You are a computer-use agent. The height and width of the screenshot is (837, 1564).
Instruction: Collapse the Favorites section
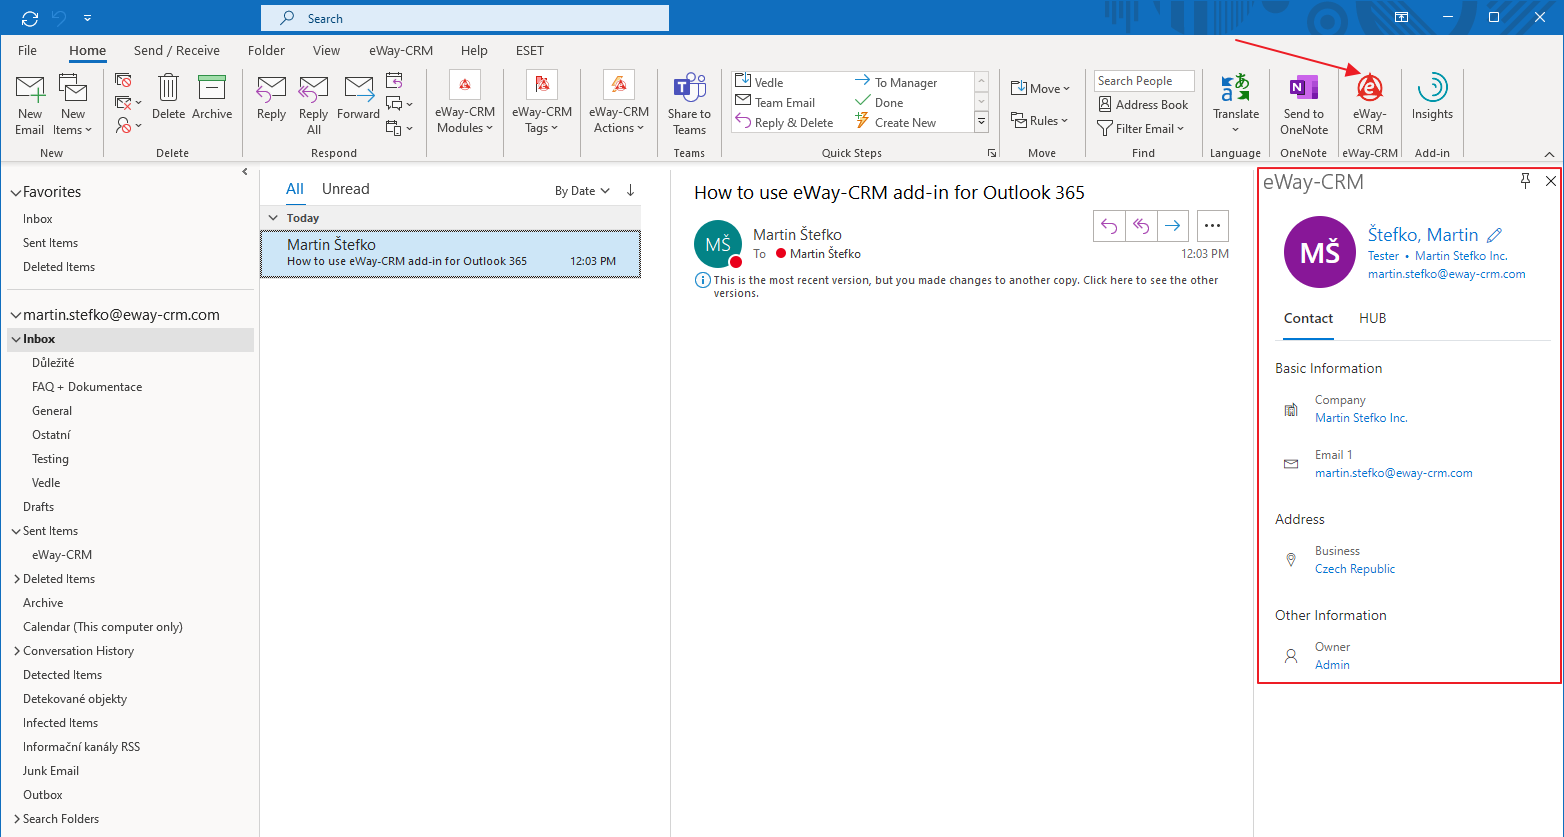[15, 192]
